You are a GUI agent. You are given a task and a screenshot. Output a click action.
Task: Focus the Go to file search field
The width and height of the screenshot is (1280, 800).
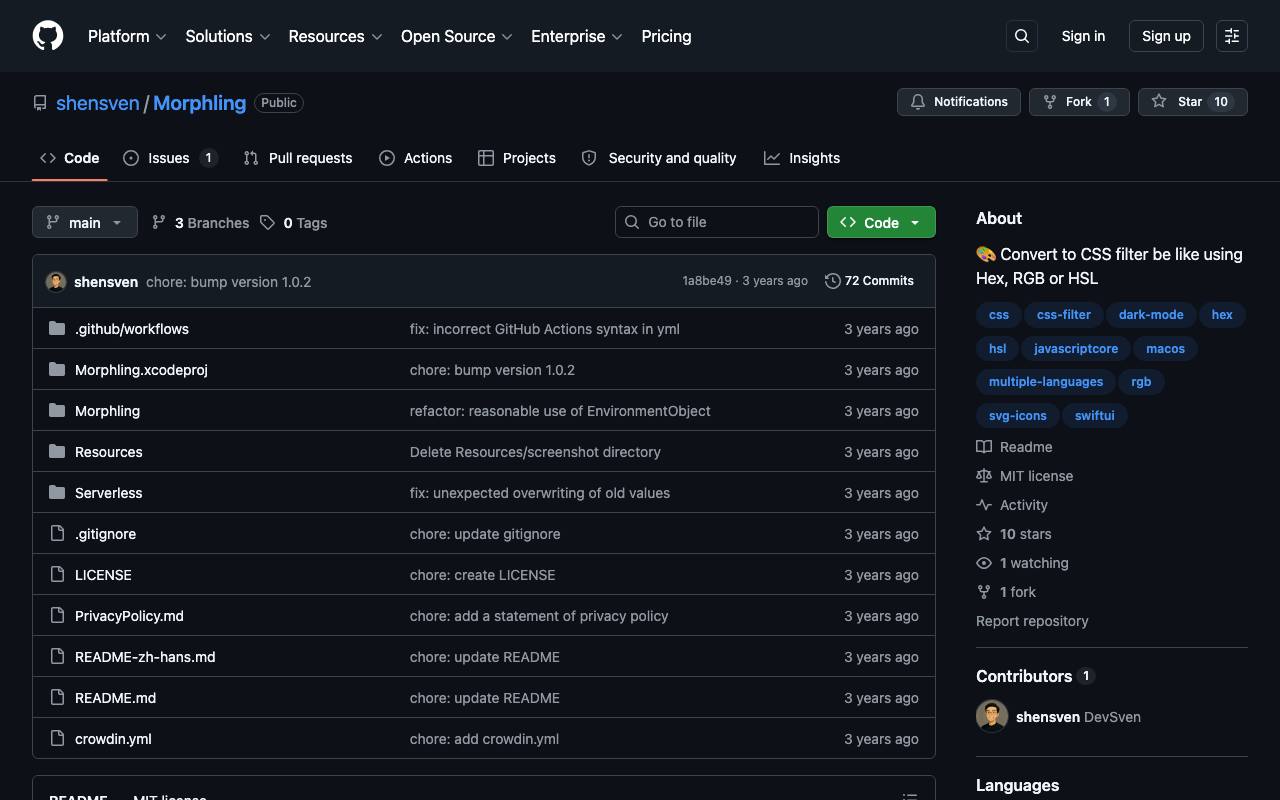717,222
